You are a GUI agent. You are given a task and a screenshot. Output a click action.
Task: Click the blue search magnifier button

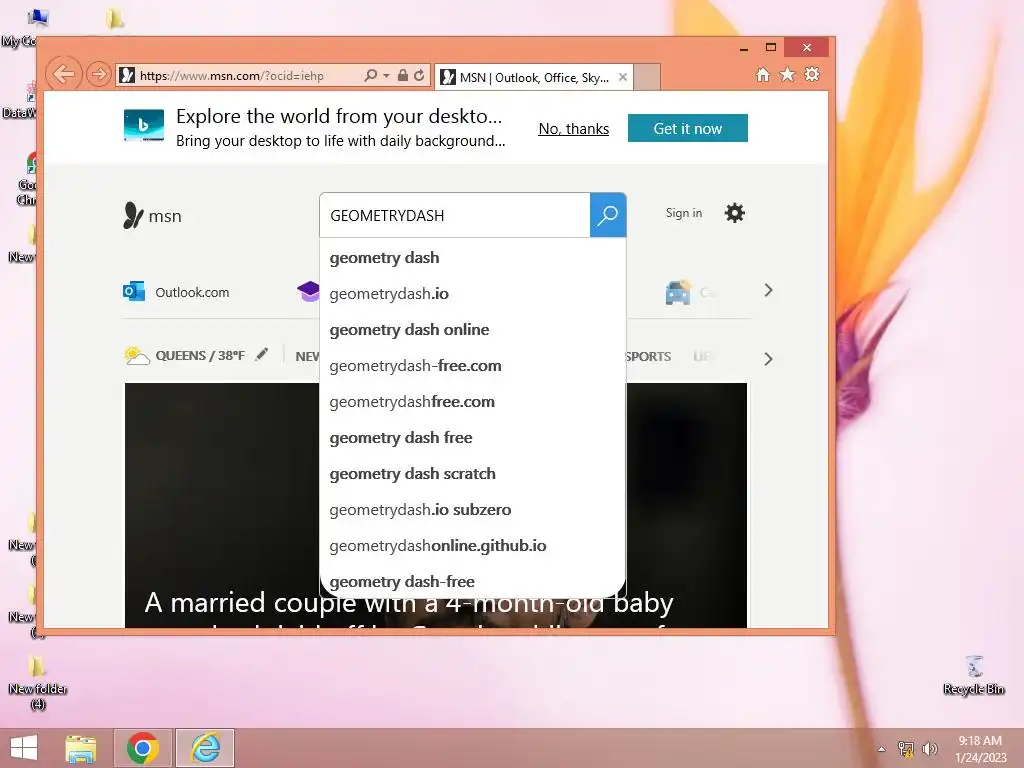pyautogui.click(x=608, y=215)
